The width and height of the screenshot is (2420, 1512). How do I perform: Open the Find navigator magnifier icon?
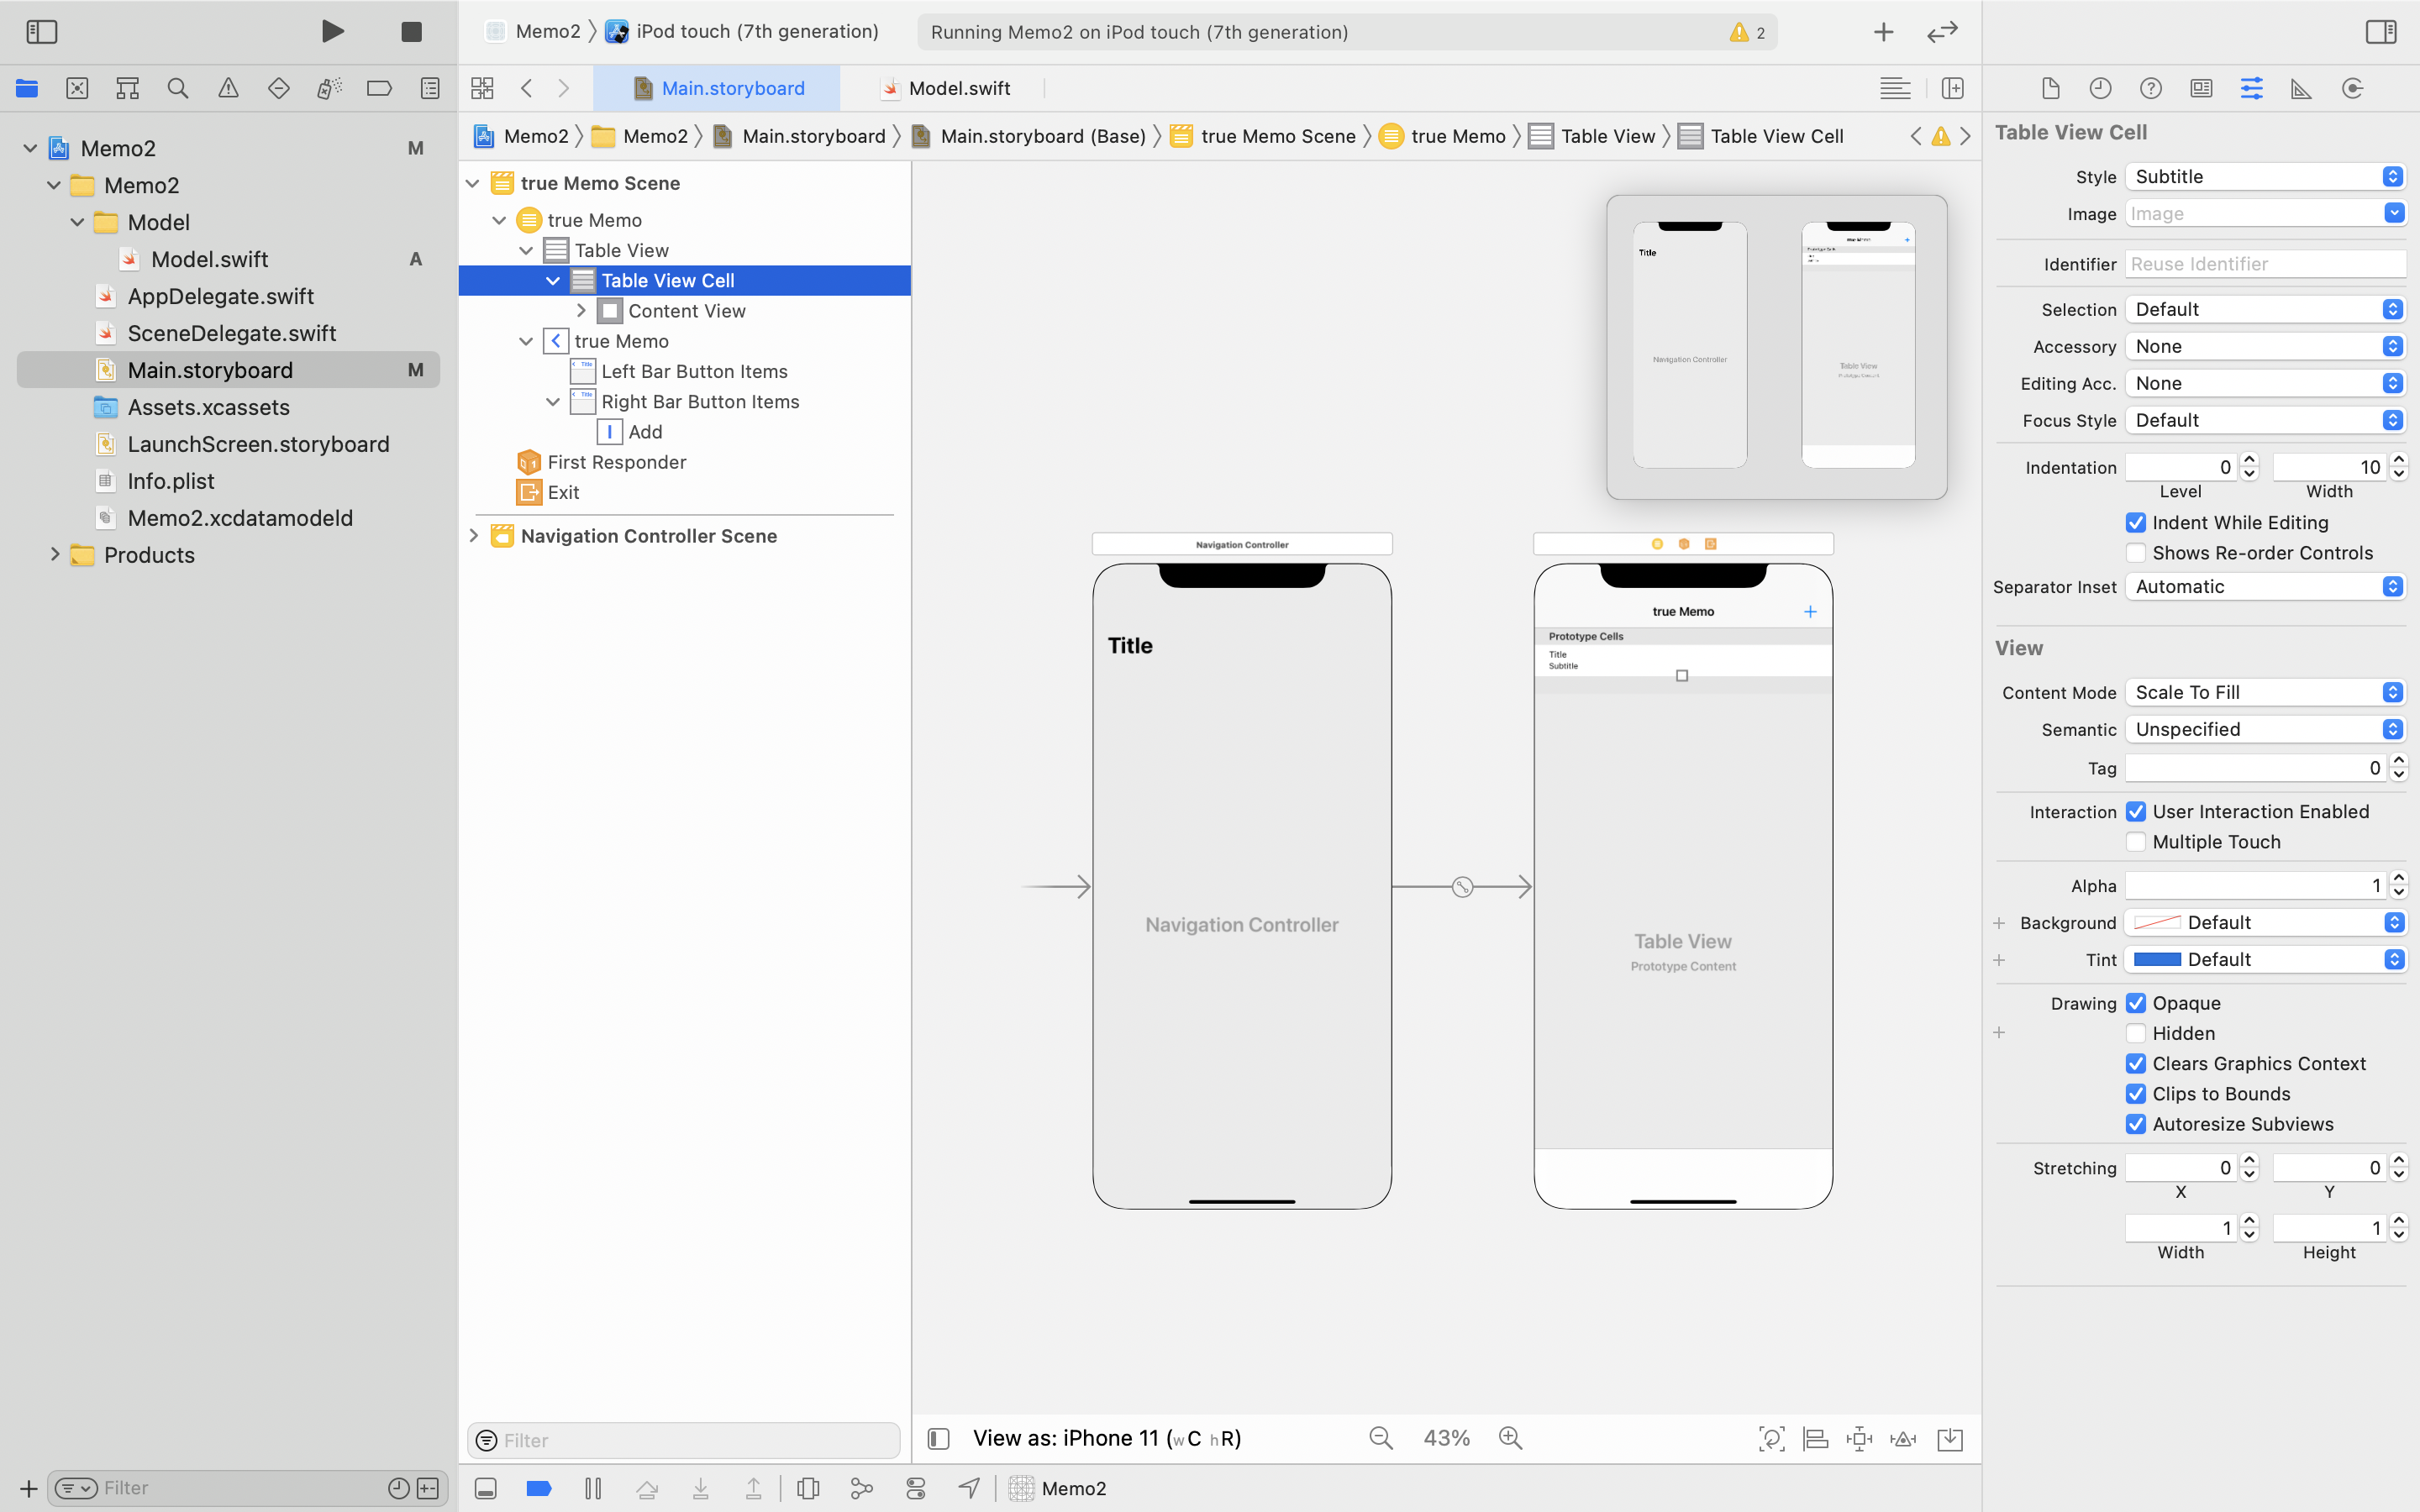(x=178, y=88)
